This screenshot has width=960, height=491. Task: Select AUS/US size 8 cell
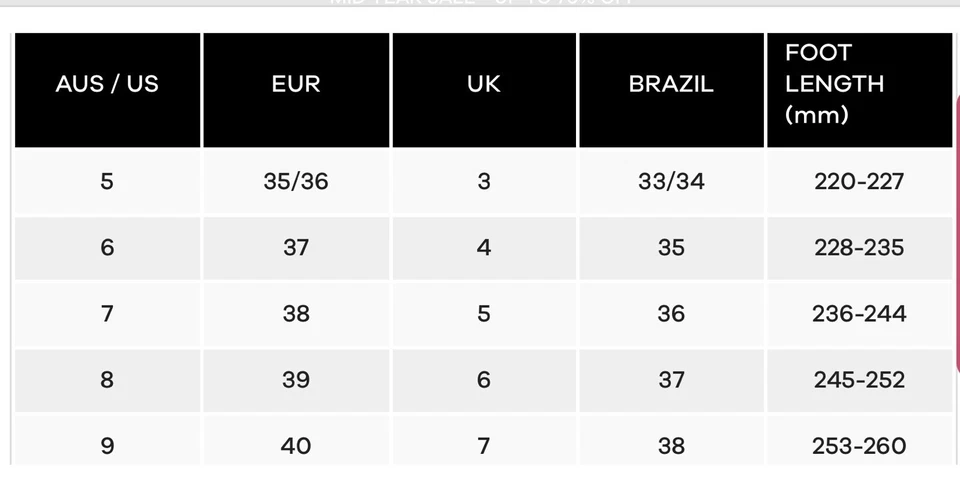[107, 379]
